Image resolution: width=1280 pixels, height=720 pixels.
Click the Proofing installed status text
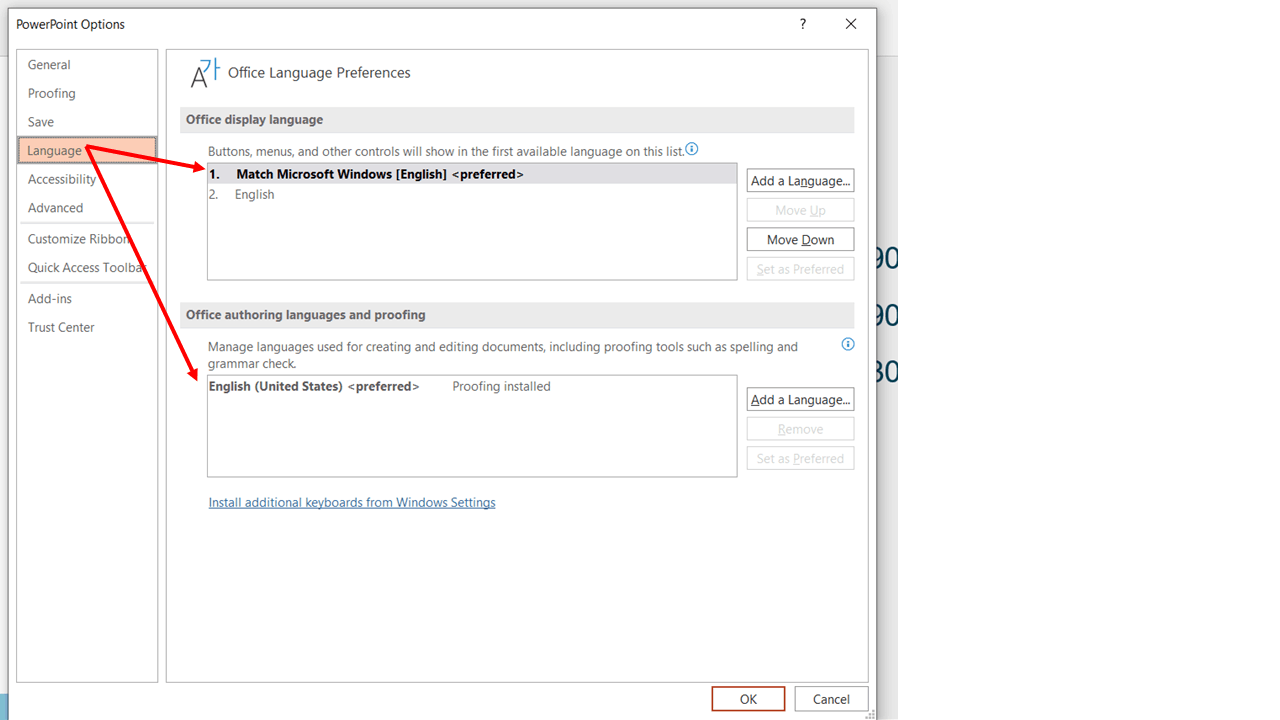501,387
